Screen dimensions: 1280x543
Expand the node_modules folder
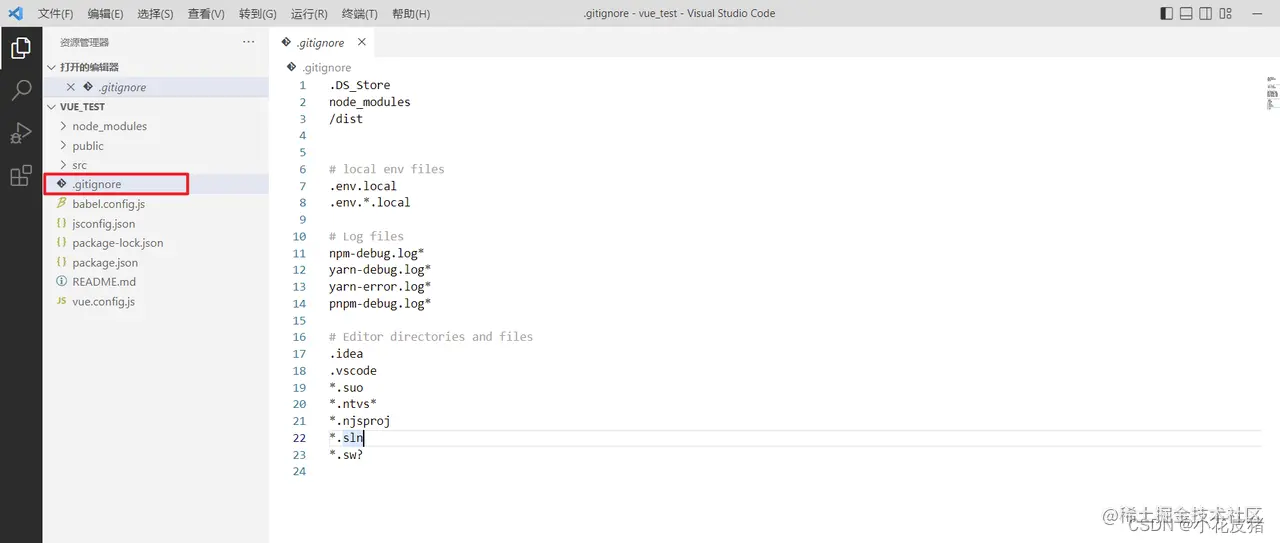tap(155, 126)
